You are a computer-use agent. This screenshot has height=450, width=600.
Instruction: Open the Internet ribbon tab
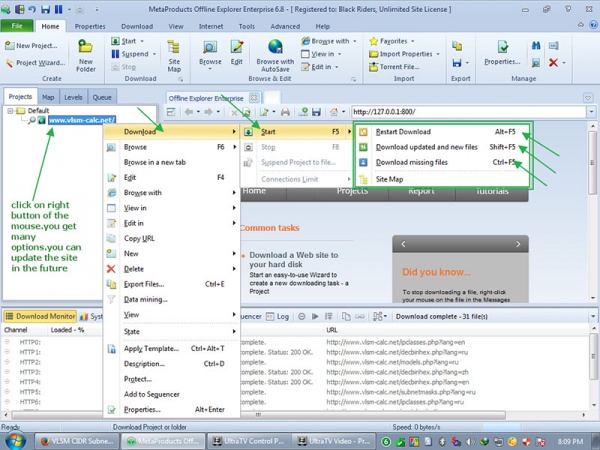(210, 26)
